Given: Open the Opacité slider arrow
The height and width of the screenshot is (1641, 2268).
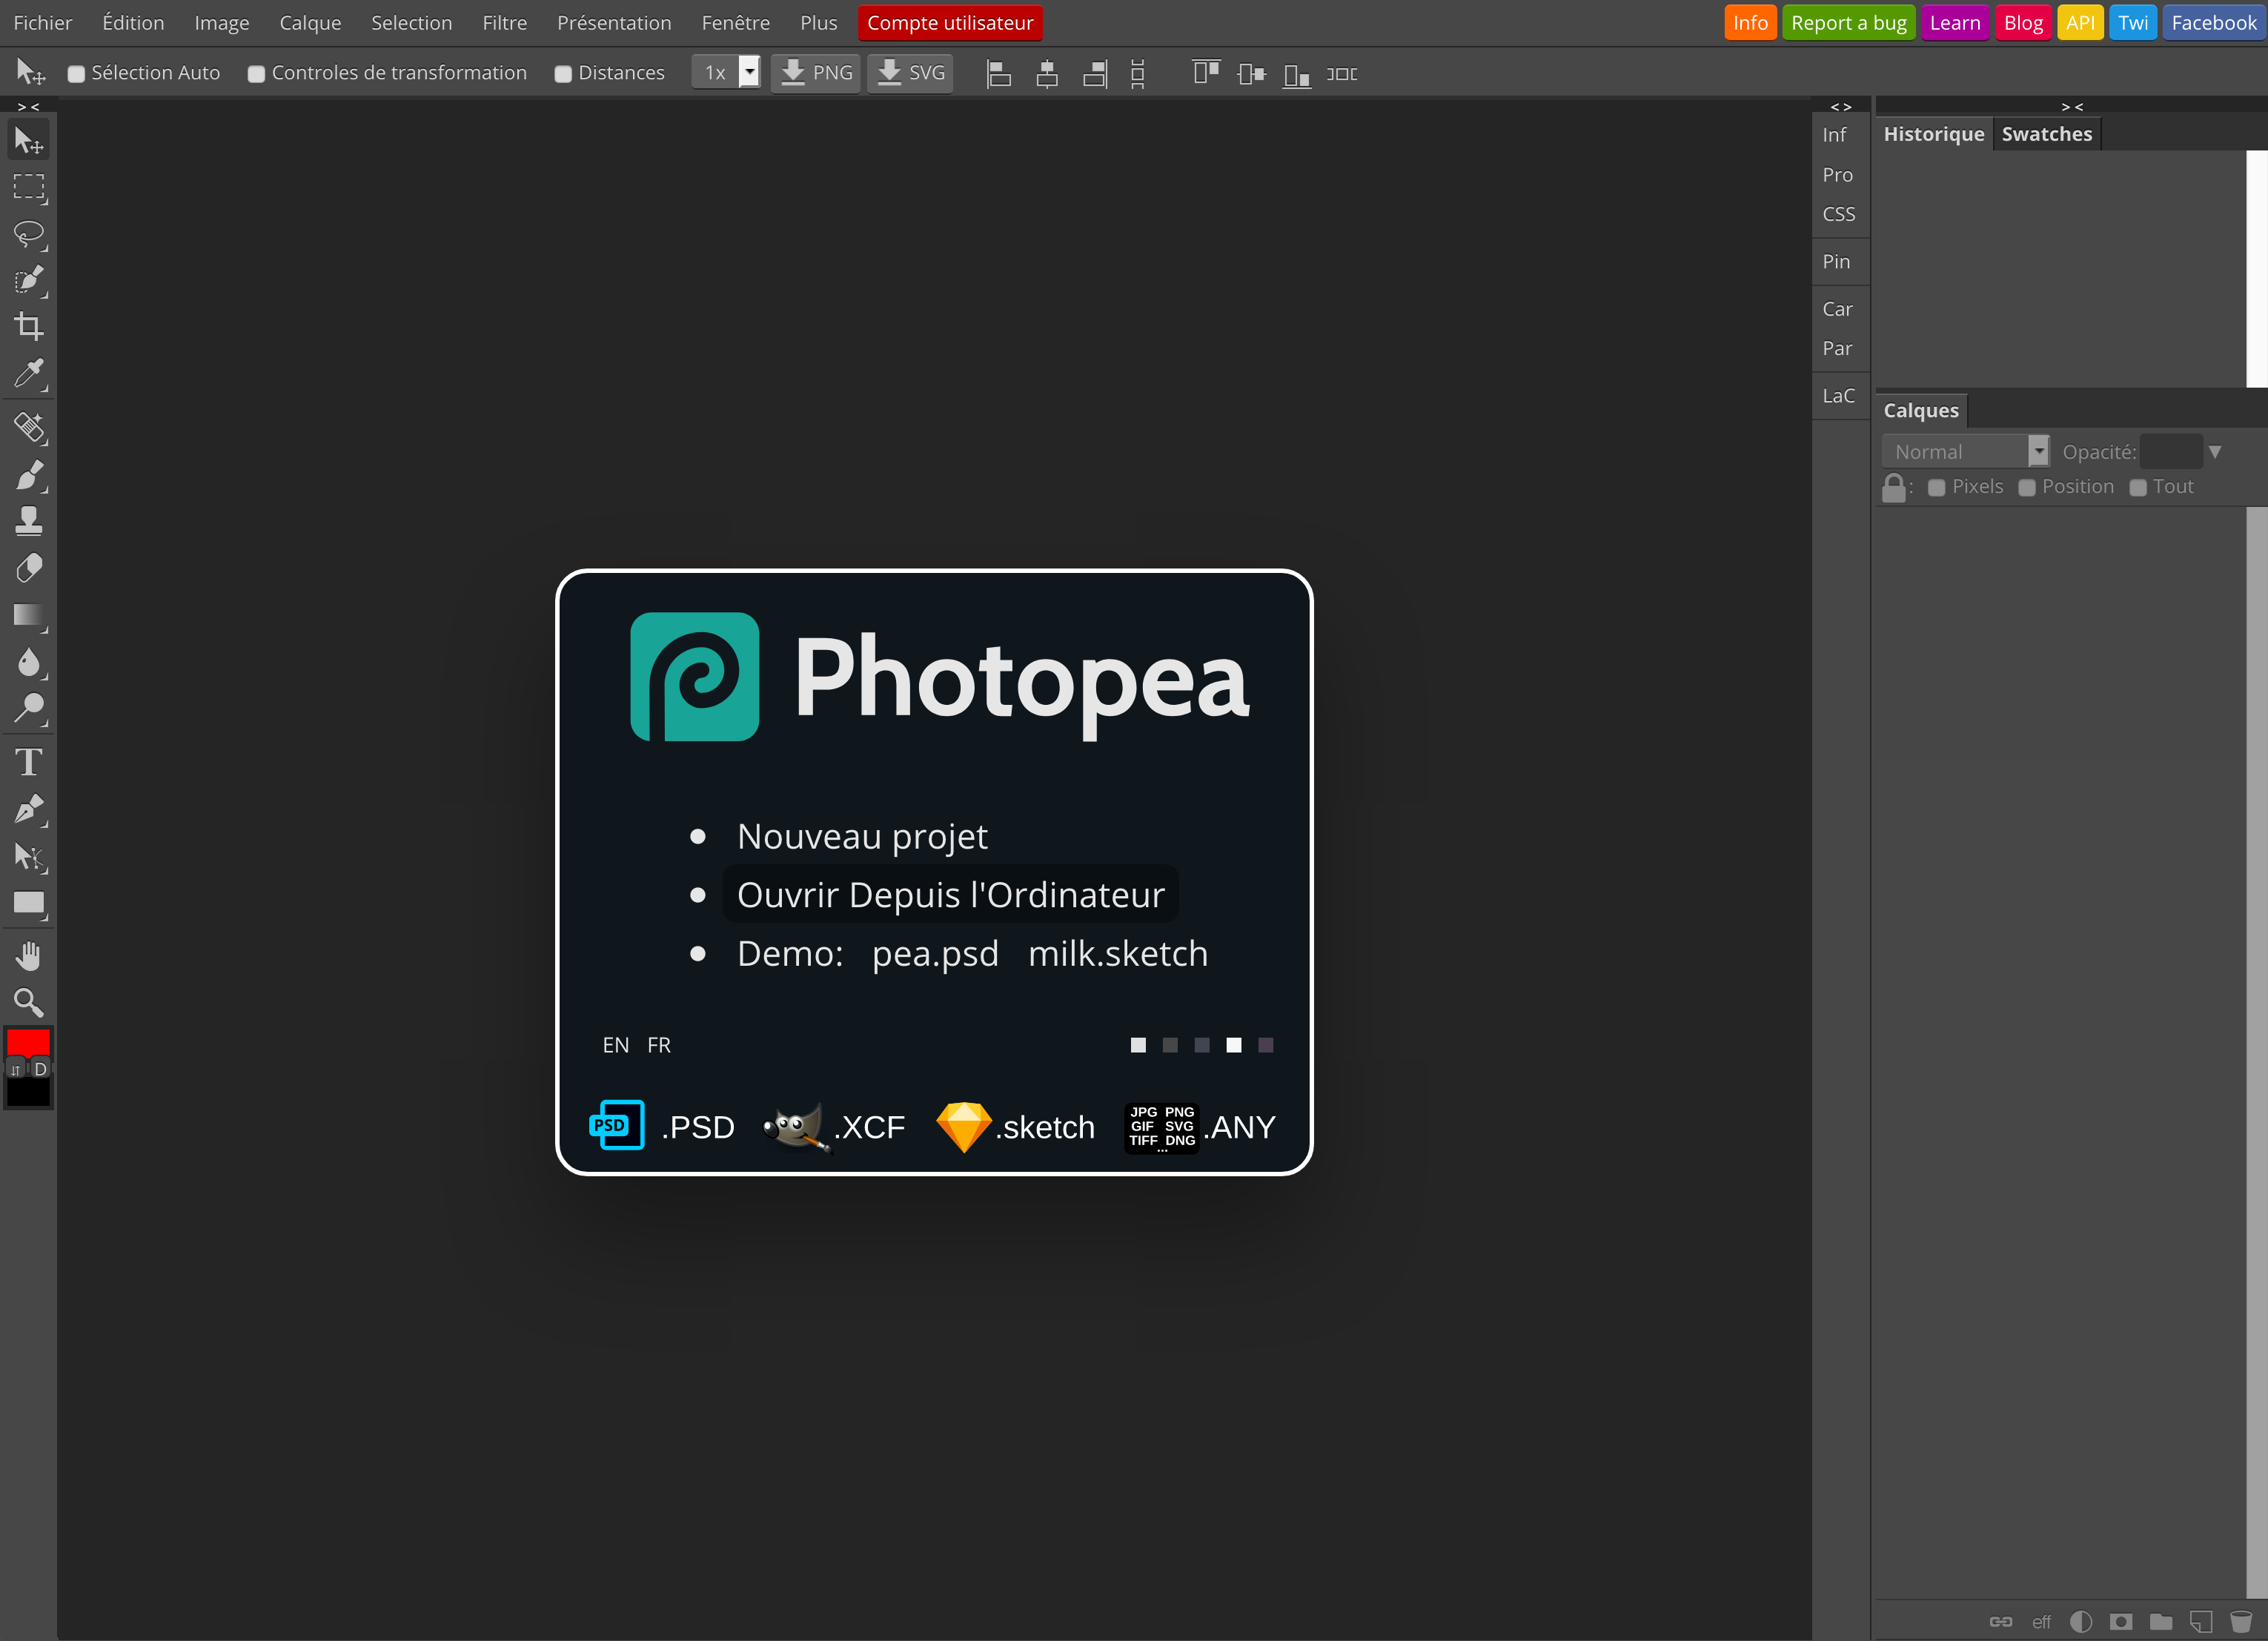Looking at the screenshot, I should coord(2215,452).
